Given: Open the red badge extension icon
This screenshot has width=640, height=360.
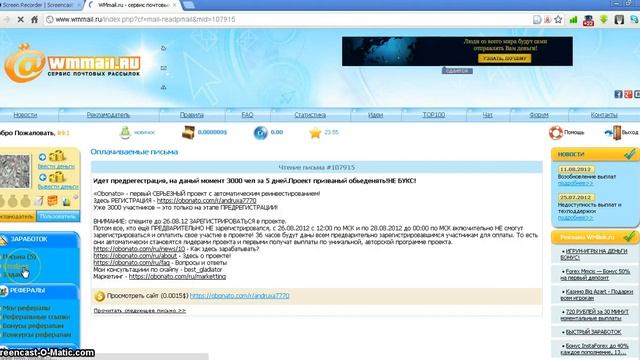Looking at the screenshot, I should point(588,20).
